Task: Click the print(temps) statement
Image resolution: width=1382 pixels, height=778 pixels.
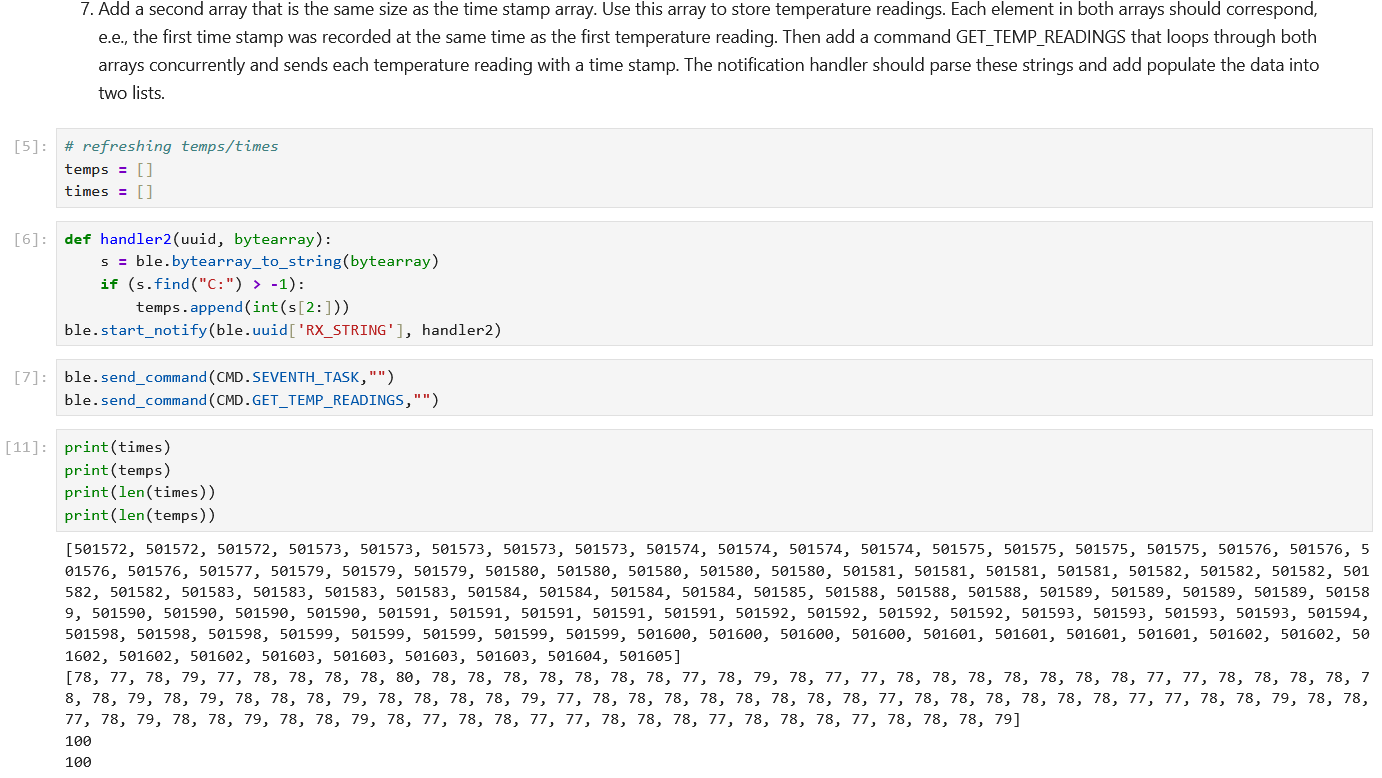Action: coord(117,470)
